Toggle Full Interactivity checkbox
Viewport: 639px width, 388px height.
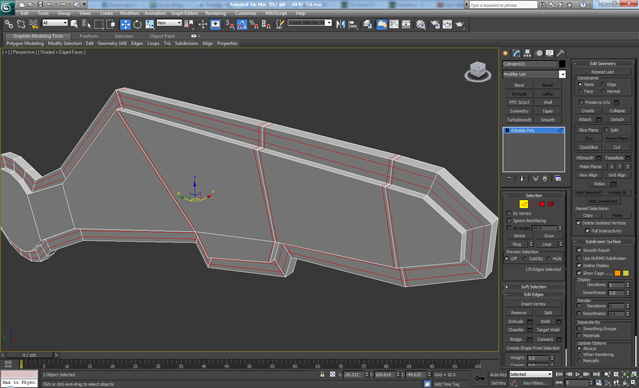(587, 231)
